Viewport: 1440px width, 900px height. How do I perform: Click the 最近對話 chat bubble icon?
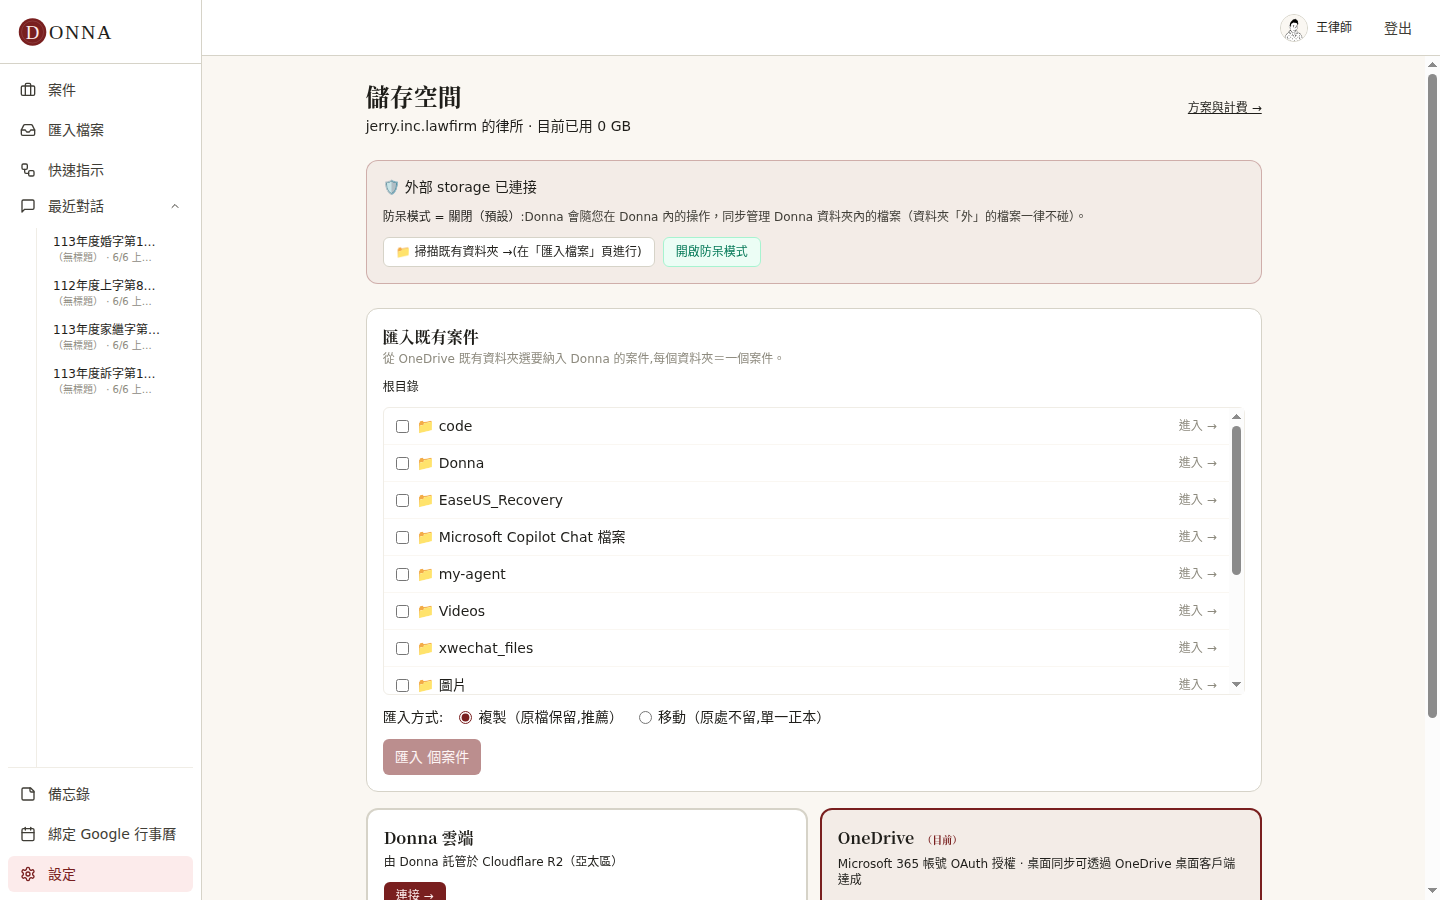pos(28,206)
